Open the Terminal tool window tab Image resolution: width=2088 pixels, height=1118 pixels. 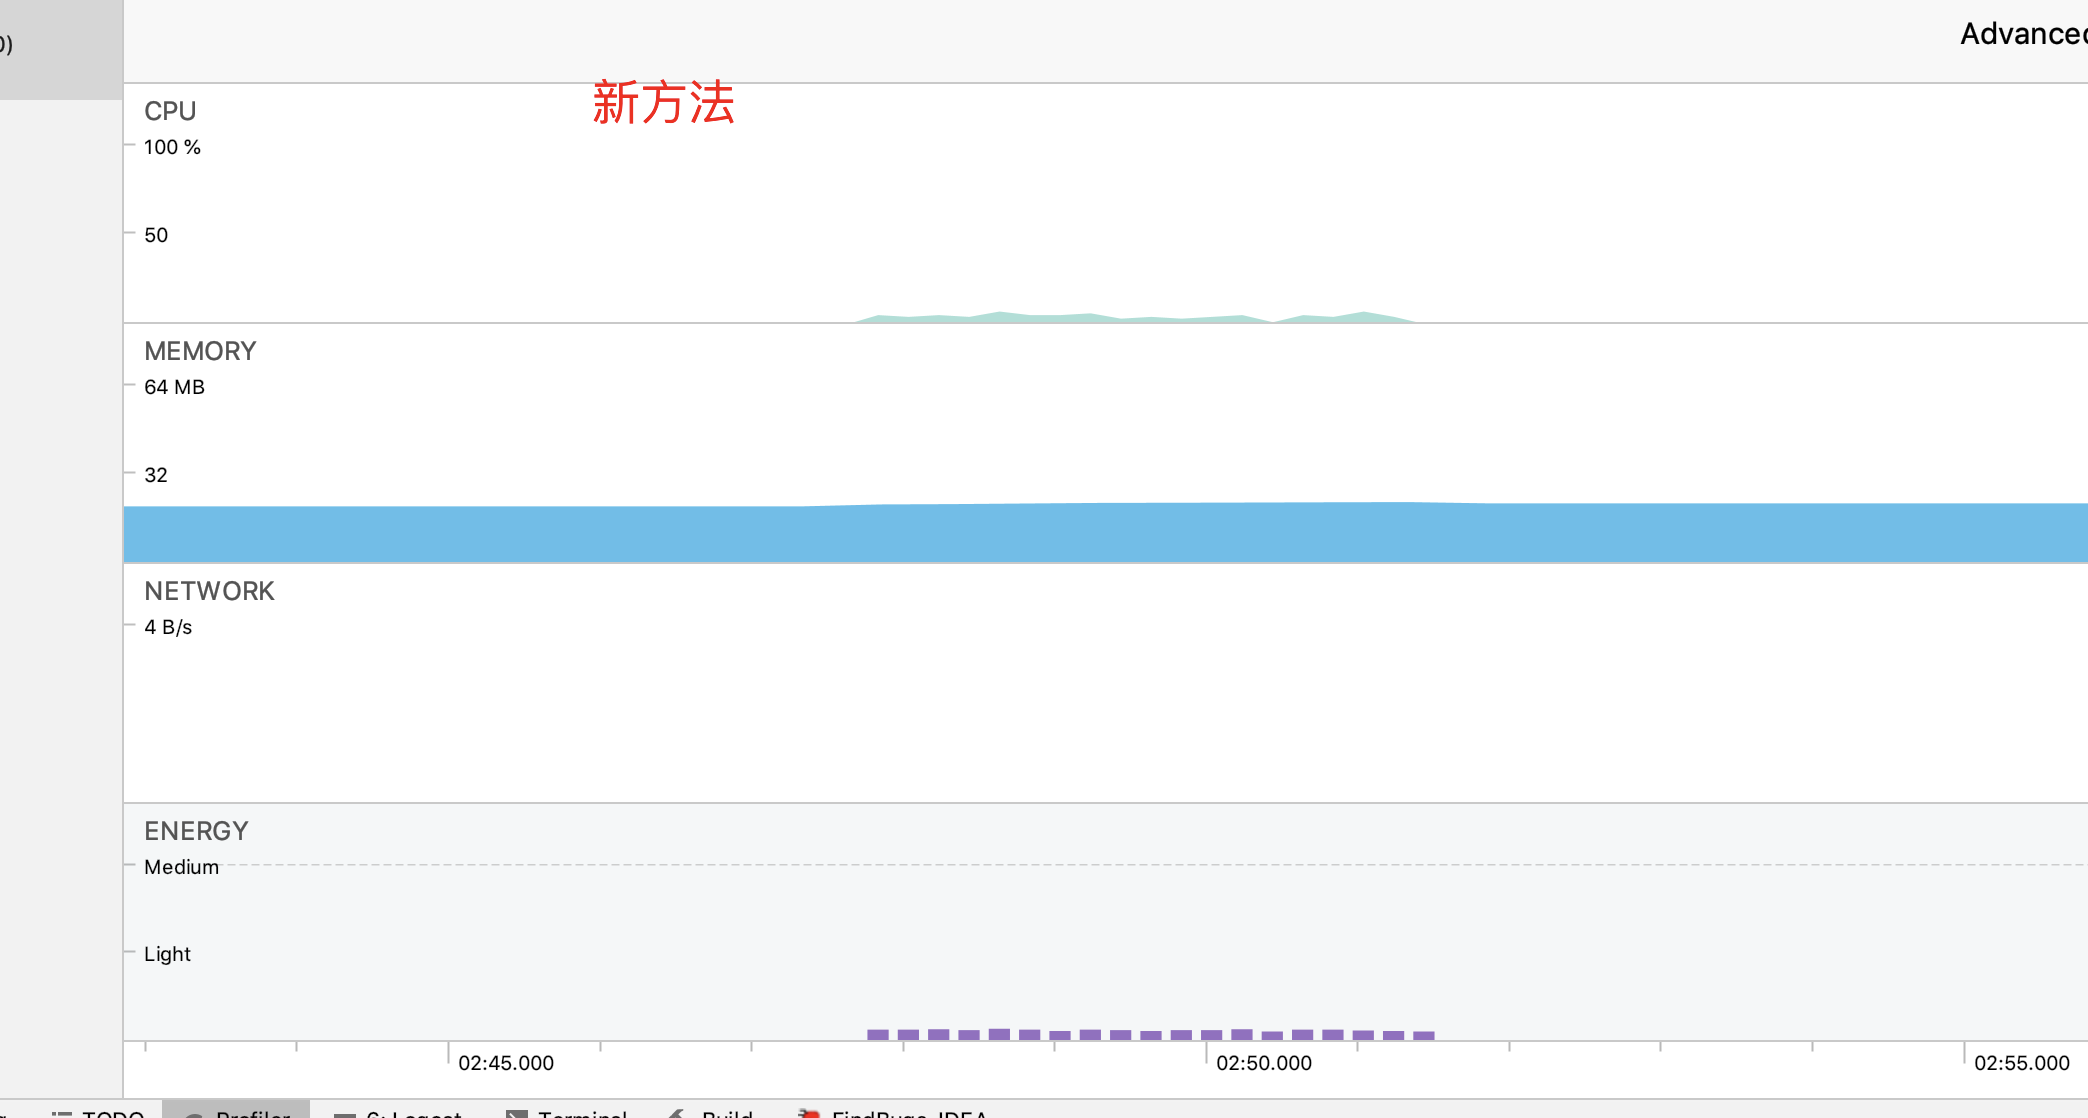pos(568,1112)
